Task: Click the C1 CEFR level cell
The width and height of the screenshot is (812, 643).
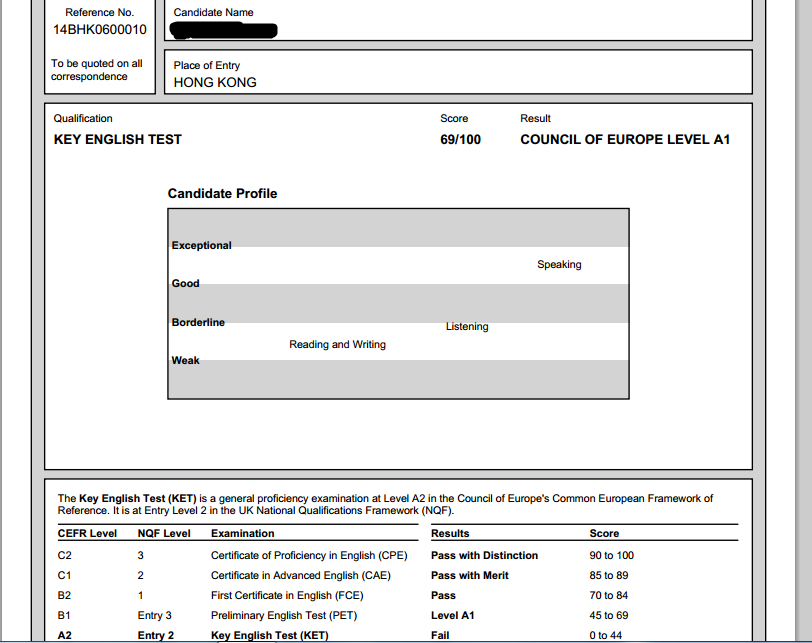Action: 65,576
